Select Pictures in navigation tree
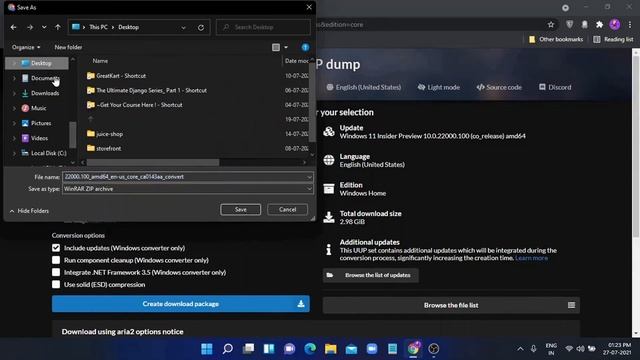640x360 pixels. pos(41,123)
